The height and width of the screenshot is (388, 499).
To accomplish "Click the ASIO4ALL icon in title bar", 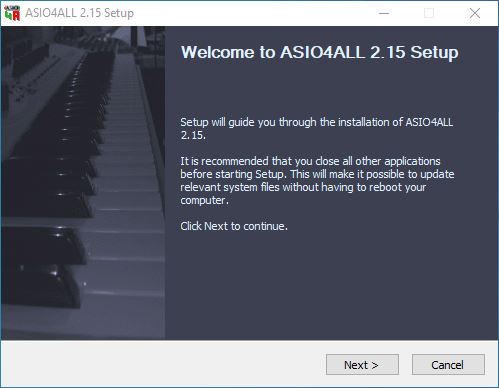I will pos(12,13).
